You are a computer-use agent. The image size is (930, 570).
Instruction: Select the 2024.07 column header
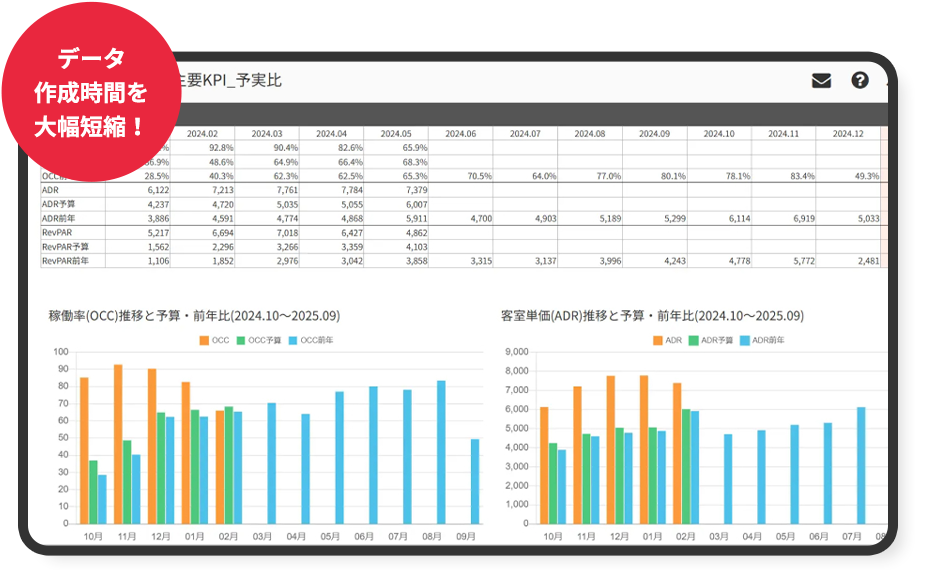tap(525, 134)
